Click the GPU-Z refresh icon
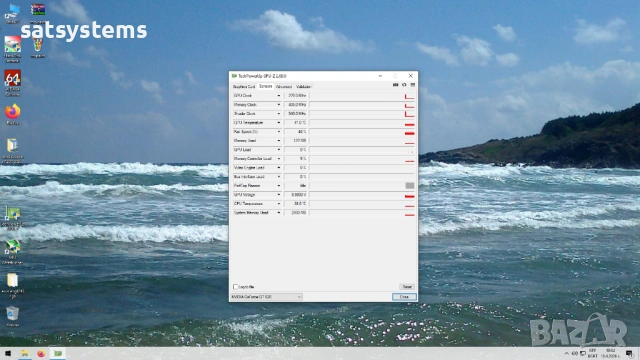 [x=404, y=85]
